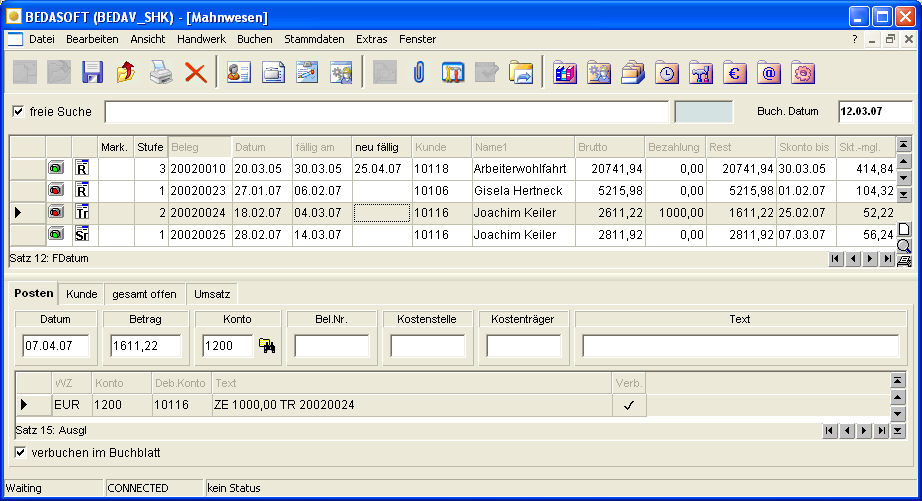Open the Buchen menu
922x501 pixels.
pyautogui.click(x=255, y=39)
